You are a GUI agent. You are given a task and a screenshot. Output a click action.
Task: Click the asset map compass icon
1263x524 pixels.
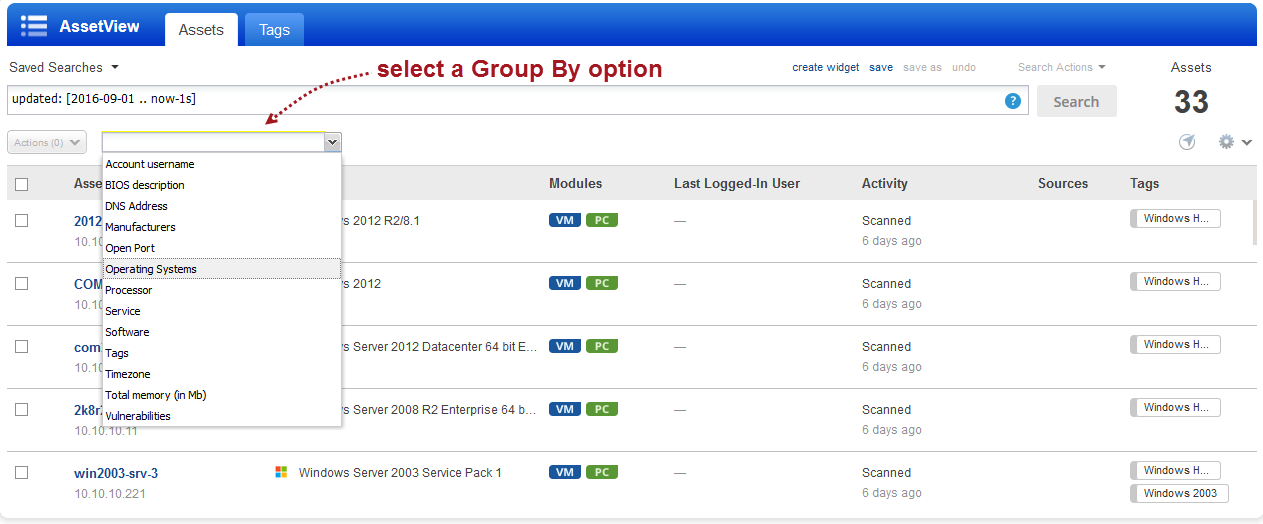[1187, 142]
